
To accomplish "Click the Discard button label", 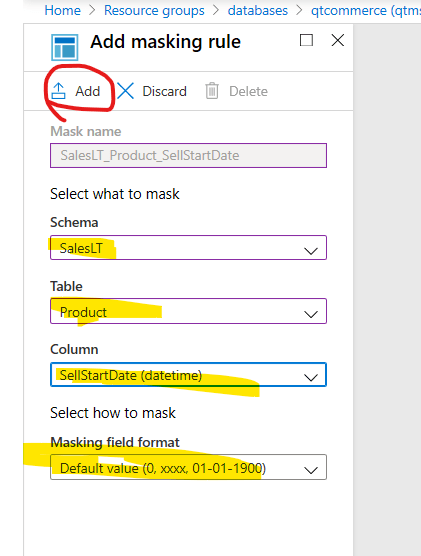I will [x=164, y=91].
